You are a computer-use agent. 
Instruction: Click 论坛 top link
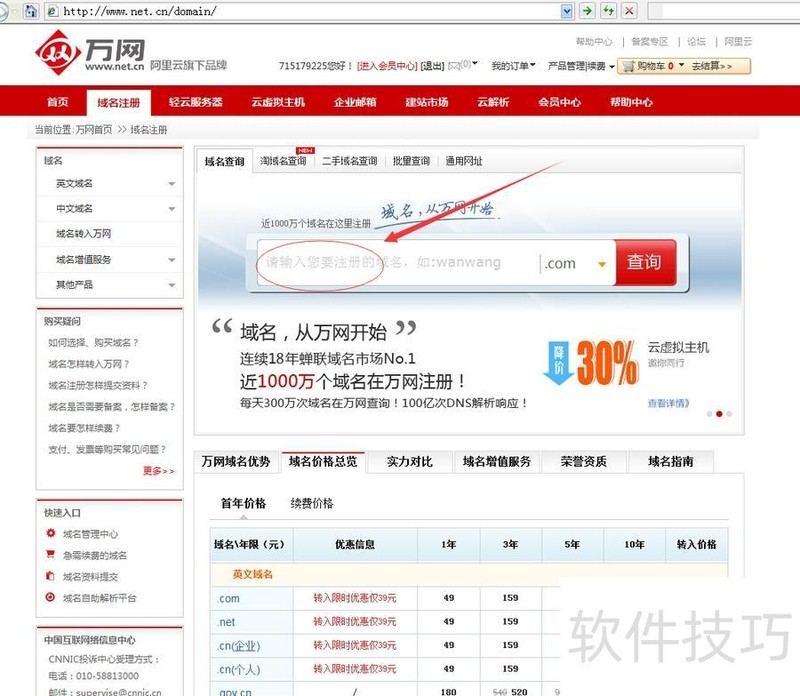(x=696, y=42)
